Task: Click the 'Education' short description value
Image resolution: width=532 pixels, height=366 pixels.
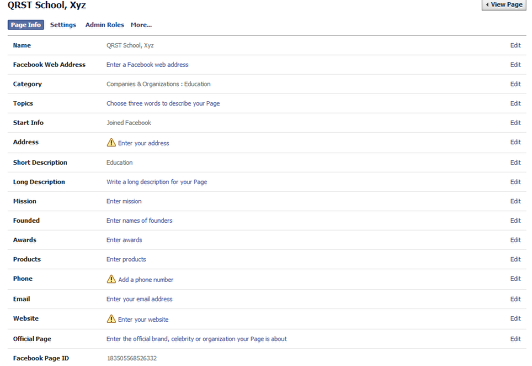Action: pyautogui.click(x=119, y=162)
